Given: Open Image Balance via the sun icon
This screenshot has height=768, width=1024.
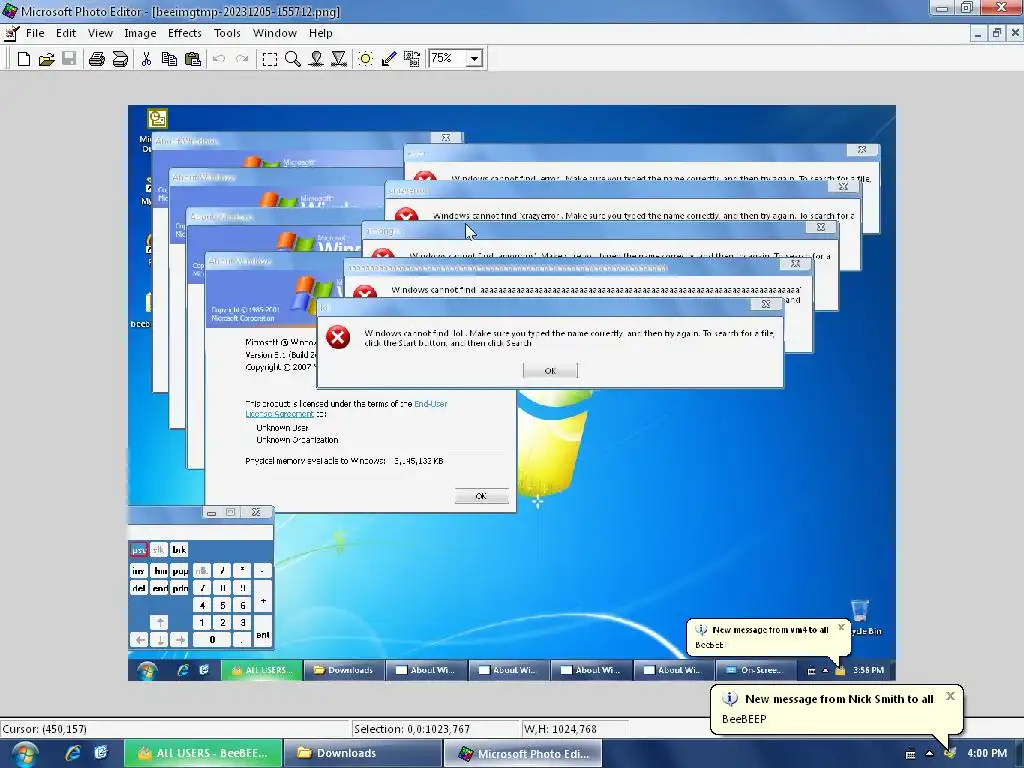Looking at the screenshot, I should pos(366,59).
